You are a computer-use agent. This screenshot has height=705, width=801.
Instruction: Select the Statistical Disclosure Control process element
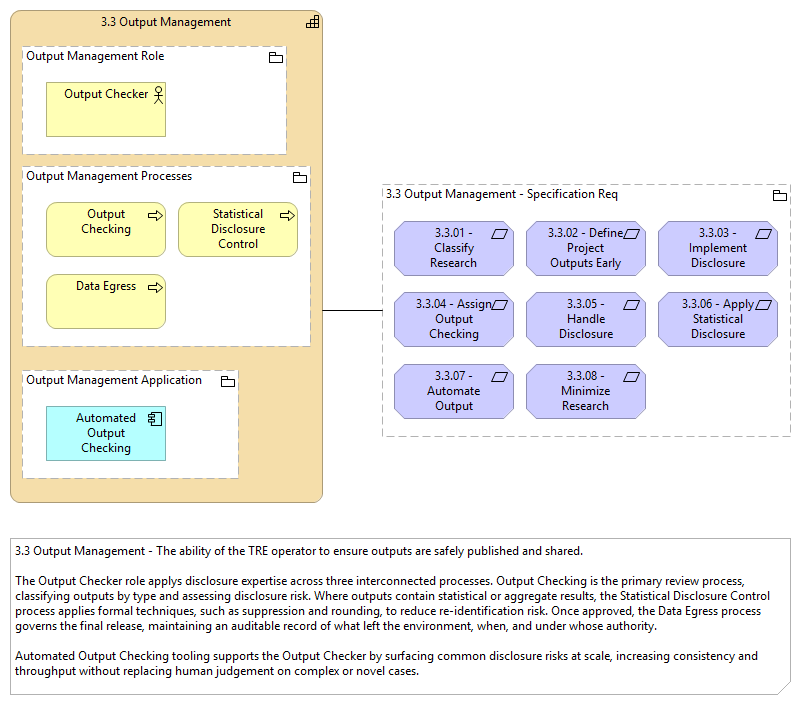[x=238, y=229]
